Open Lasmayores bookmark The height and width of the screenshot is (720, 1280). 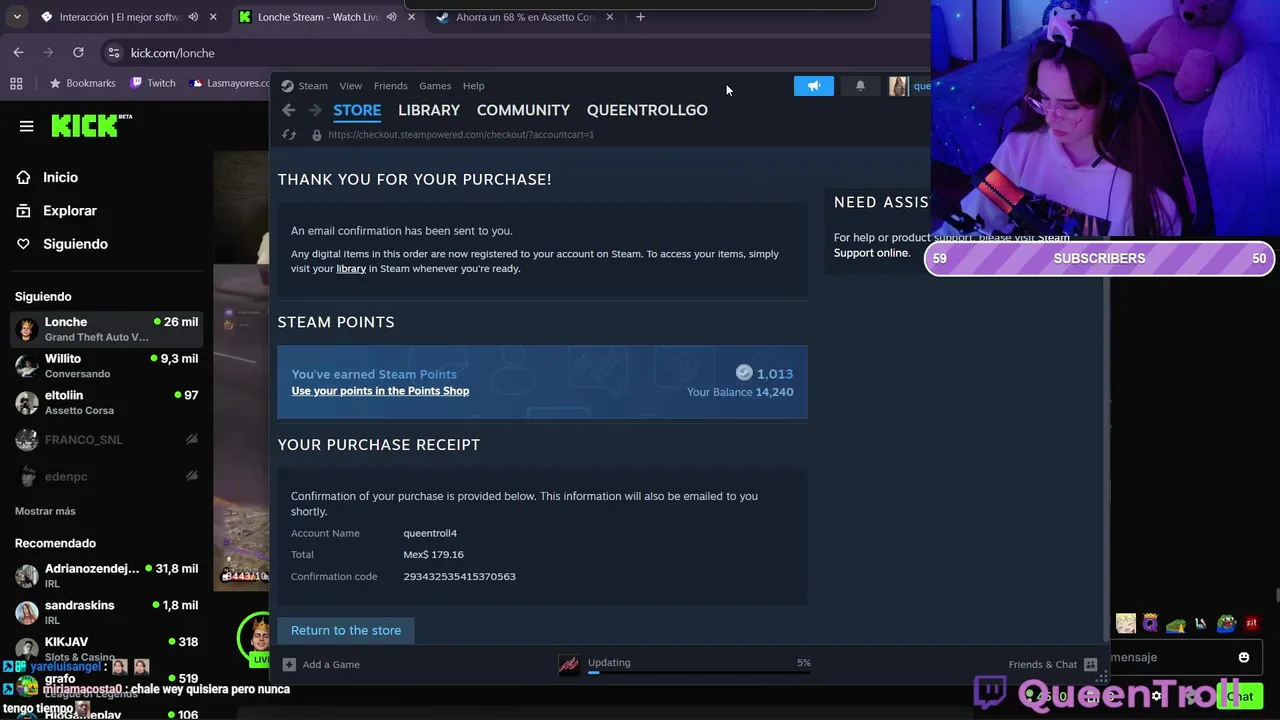point(229,83)
